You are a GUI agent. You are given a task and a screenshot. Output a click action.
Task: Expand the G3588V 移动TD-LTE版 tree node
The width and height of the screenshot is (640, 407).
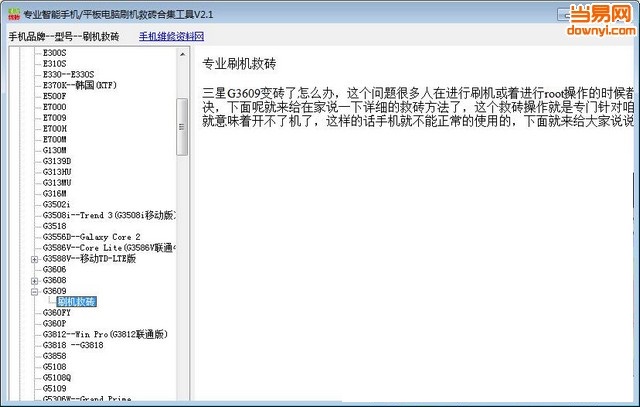(36, 258)
